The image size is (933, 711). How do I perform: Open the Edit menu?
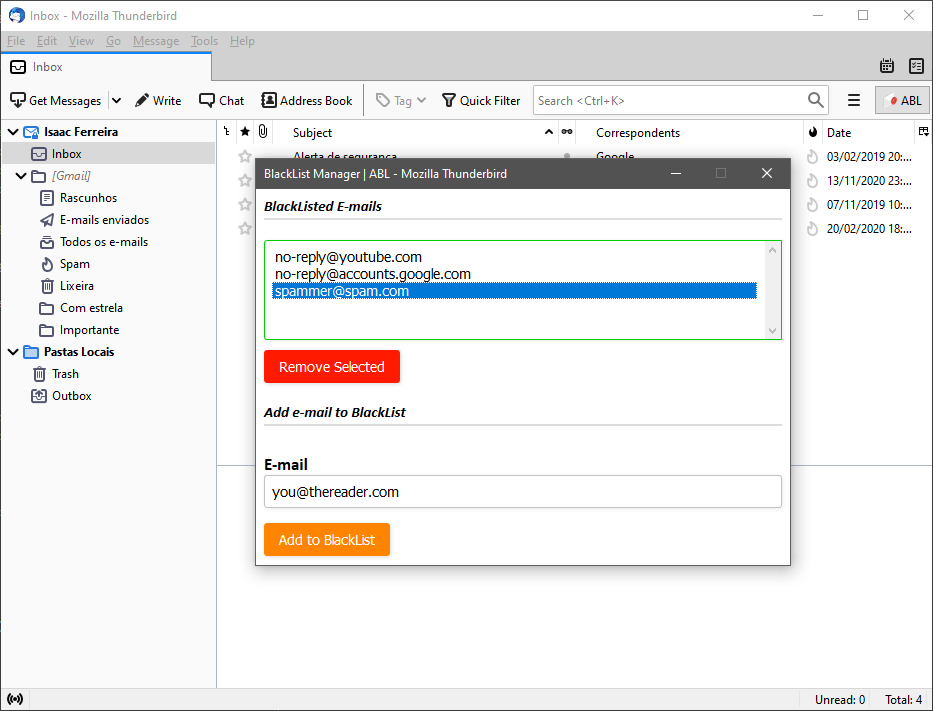coord(46,41)
